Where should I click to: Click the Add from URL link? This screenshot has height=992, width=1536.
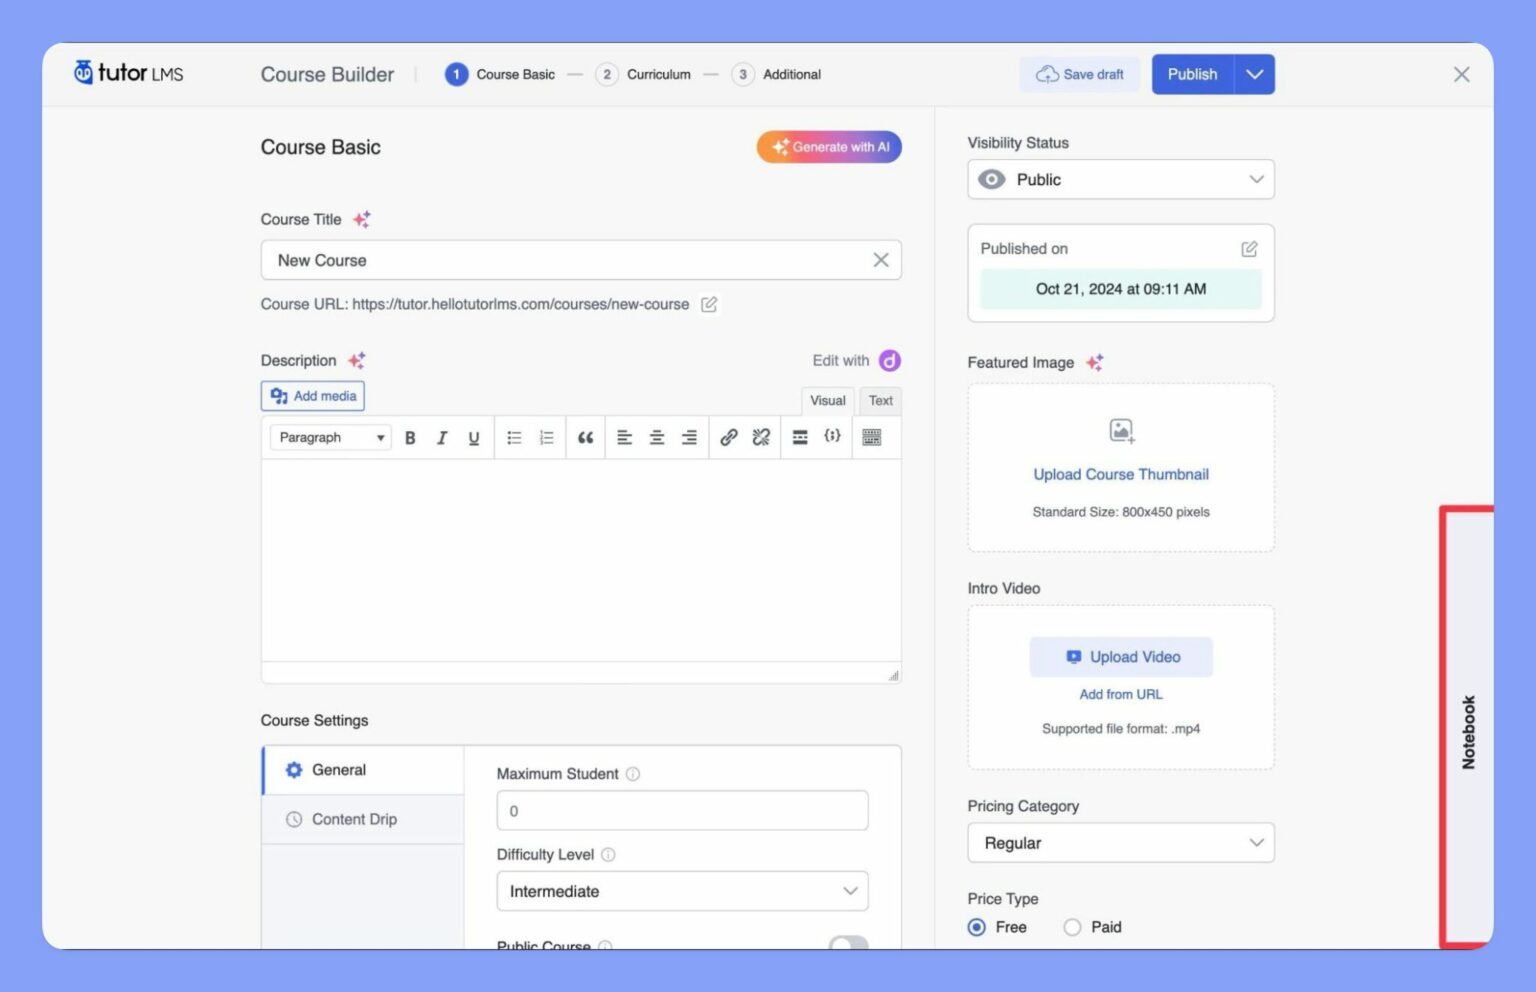tap(1120, 694)
